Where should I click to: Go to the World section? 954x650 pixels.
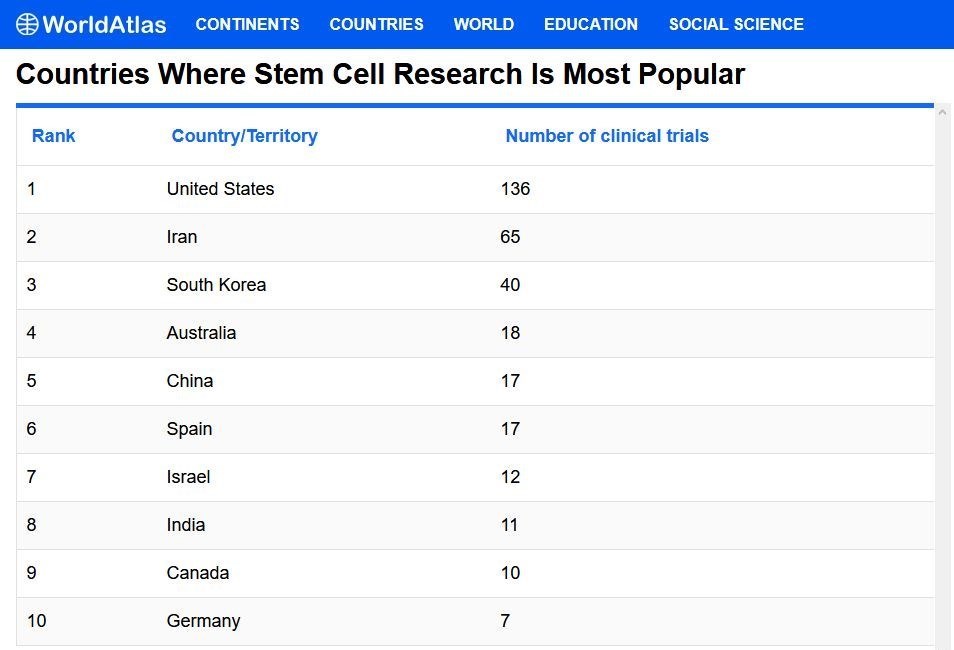(x=483, y=24)
